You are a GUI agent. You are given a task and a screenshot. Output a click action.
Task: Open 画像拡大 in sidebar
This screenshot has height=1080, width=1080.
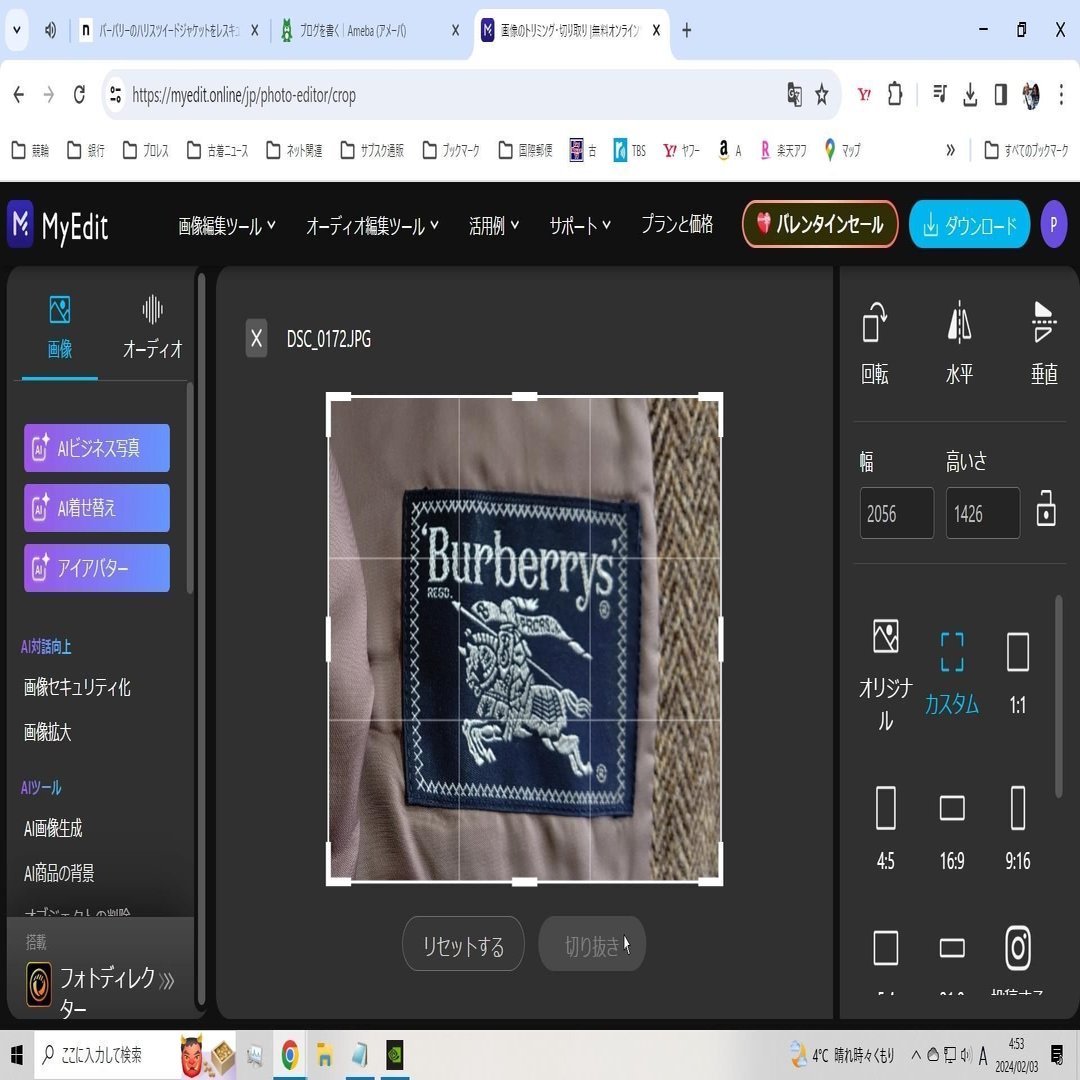tap(48, 731)
